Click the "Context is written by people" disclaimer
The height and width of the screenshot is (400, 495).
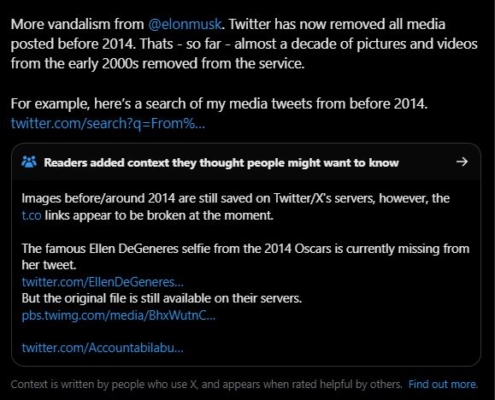pos(206,384)
